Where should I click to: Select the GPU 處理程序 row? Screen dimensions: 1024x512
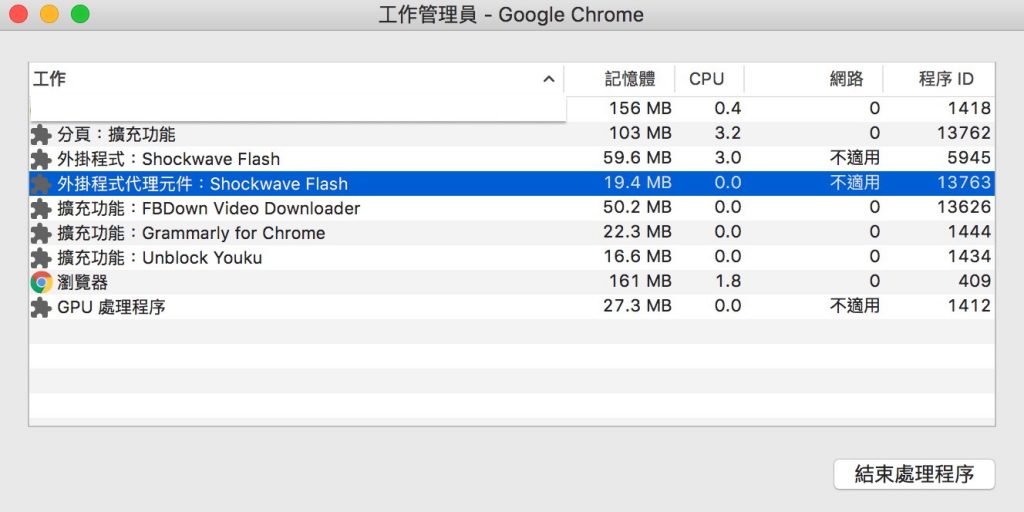click(512, 306)
